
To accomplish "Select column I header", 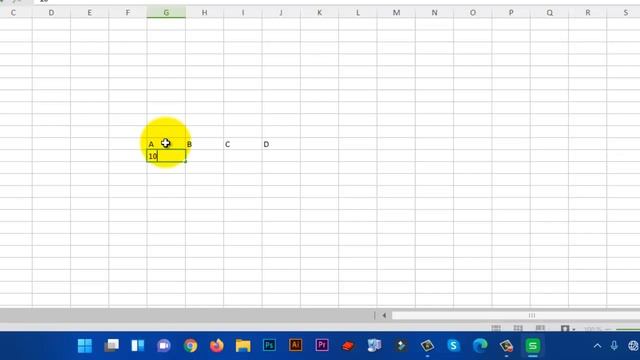I will pyautogui.click(x=243, y=13).
